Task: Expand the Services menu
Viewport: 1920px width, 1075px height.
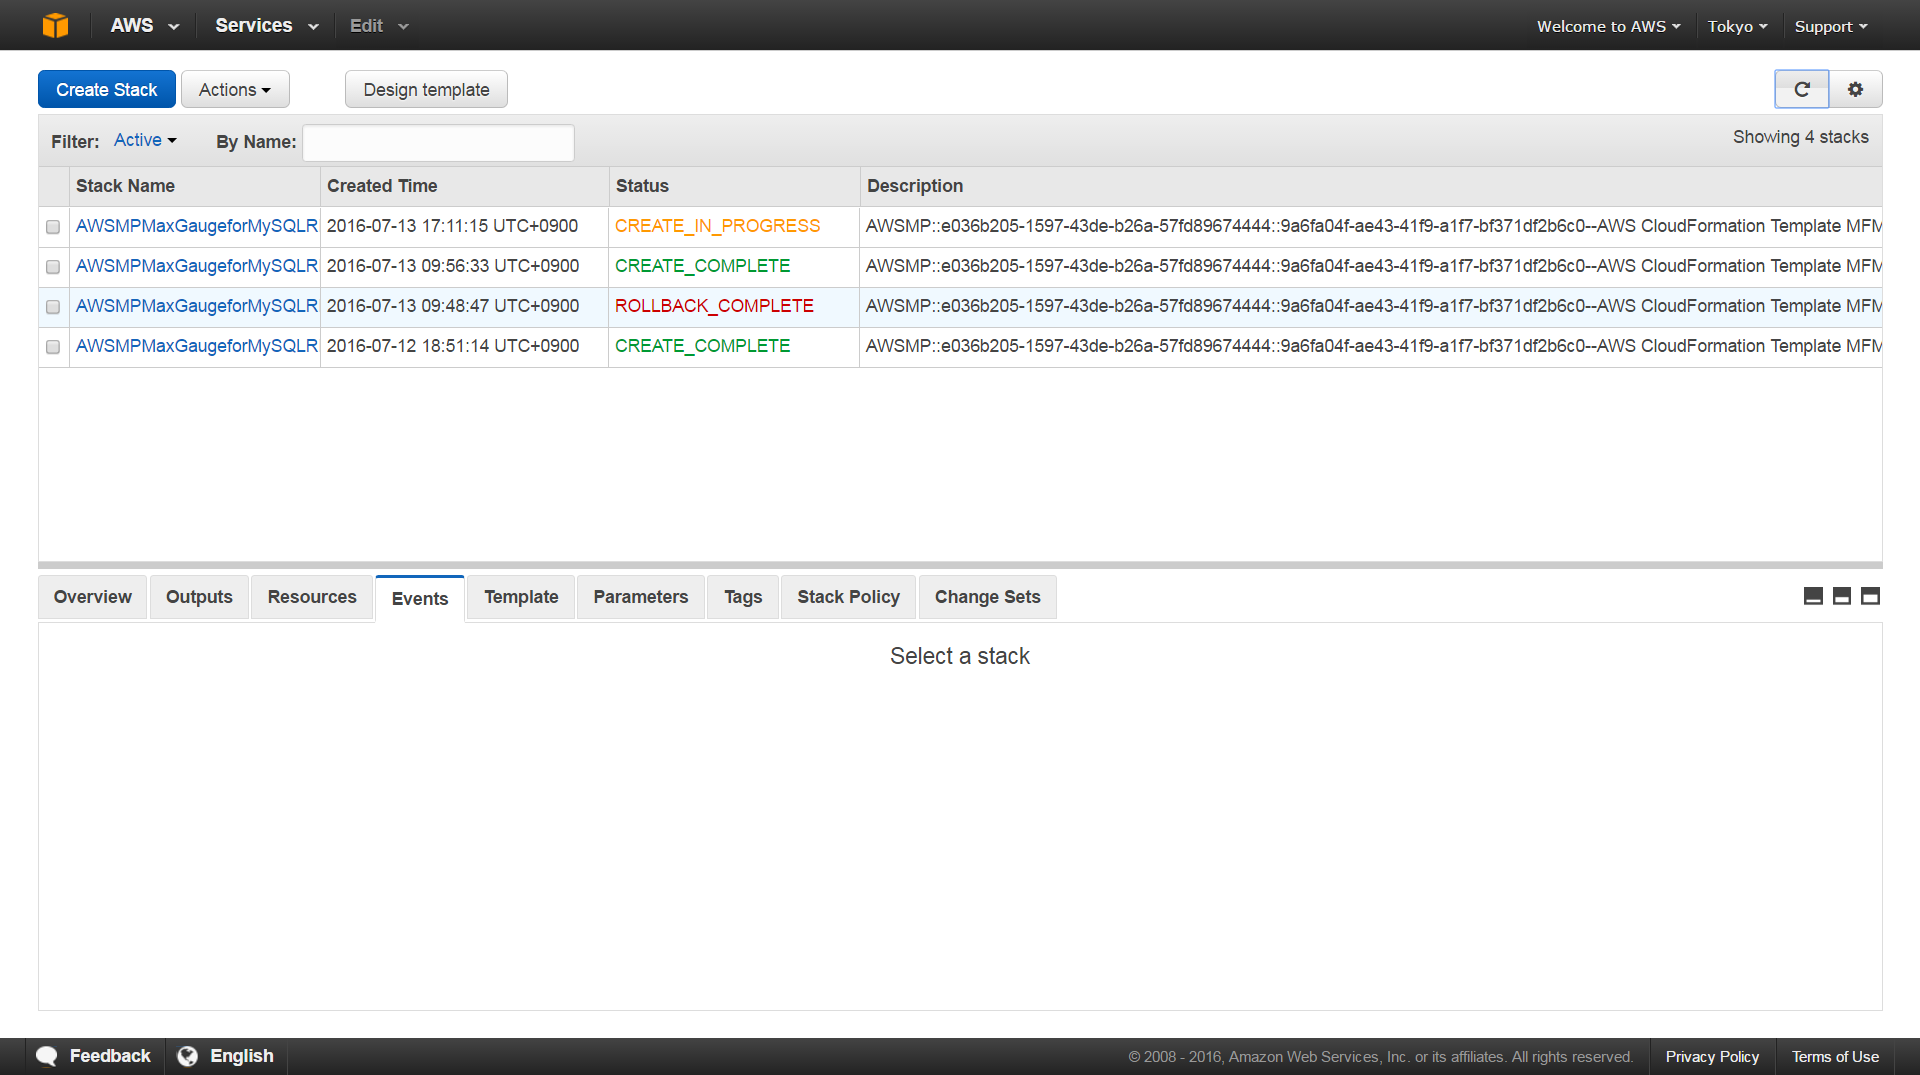Action: coord(266,25)
